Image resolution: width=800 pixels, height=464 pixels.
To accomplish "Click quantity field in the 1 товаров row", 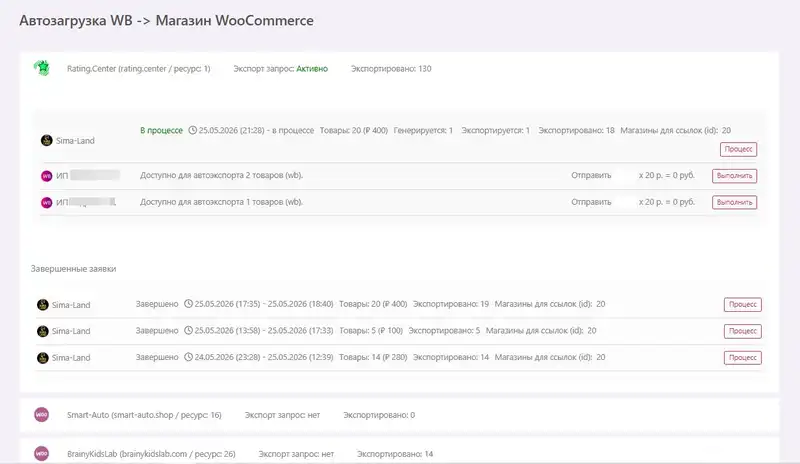I will coord(625,202).
